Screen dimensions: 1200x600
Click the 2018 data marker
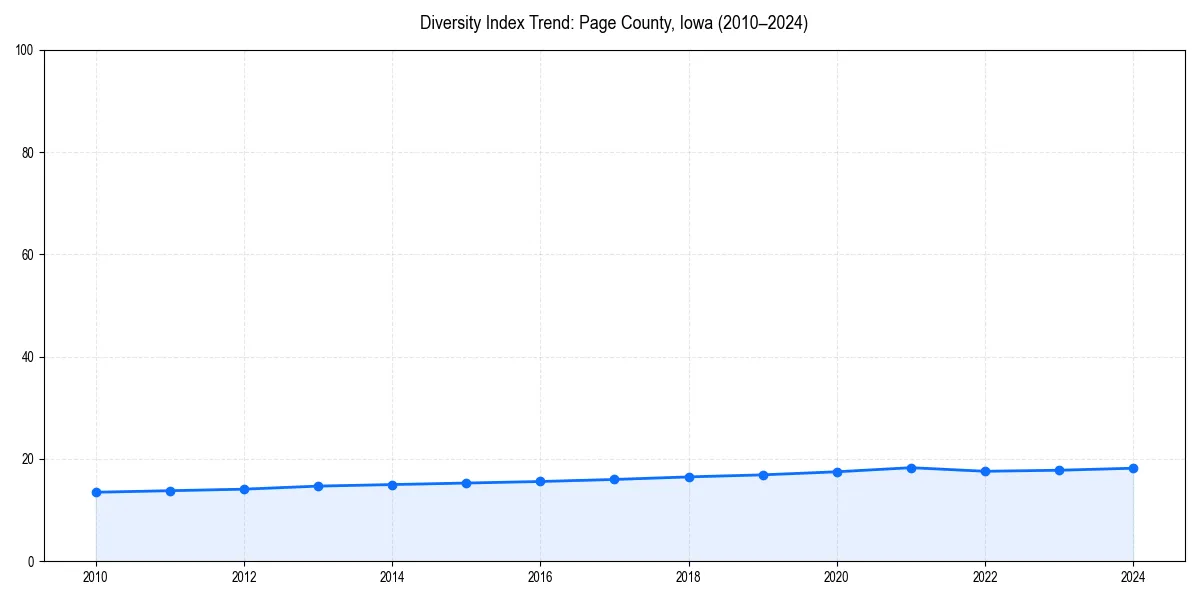688,477
